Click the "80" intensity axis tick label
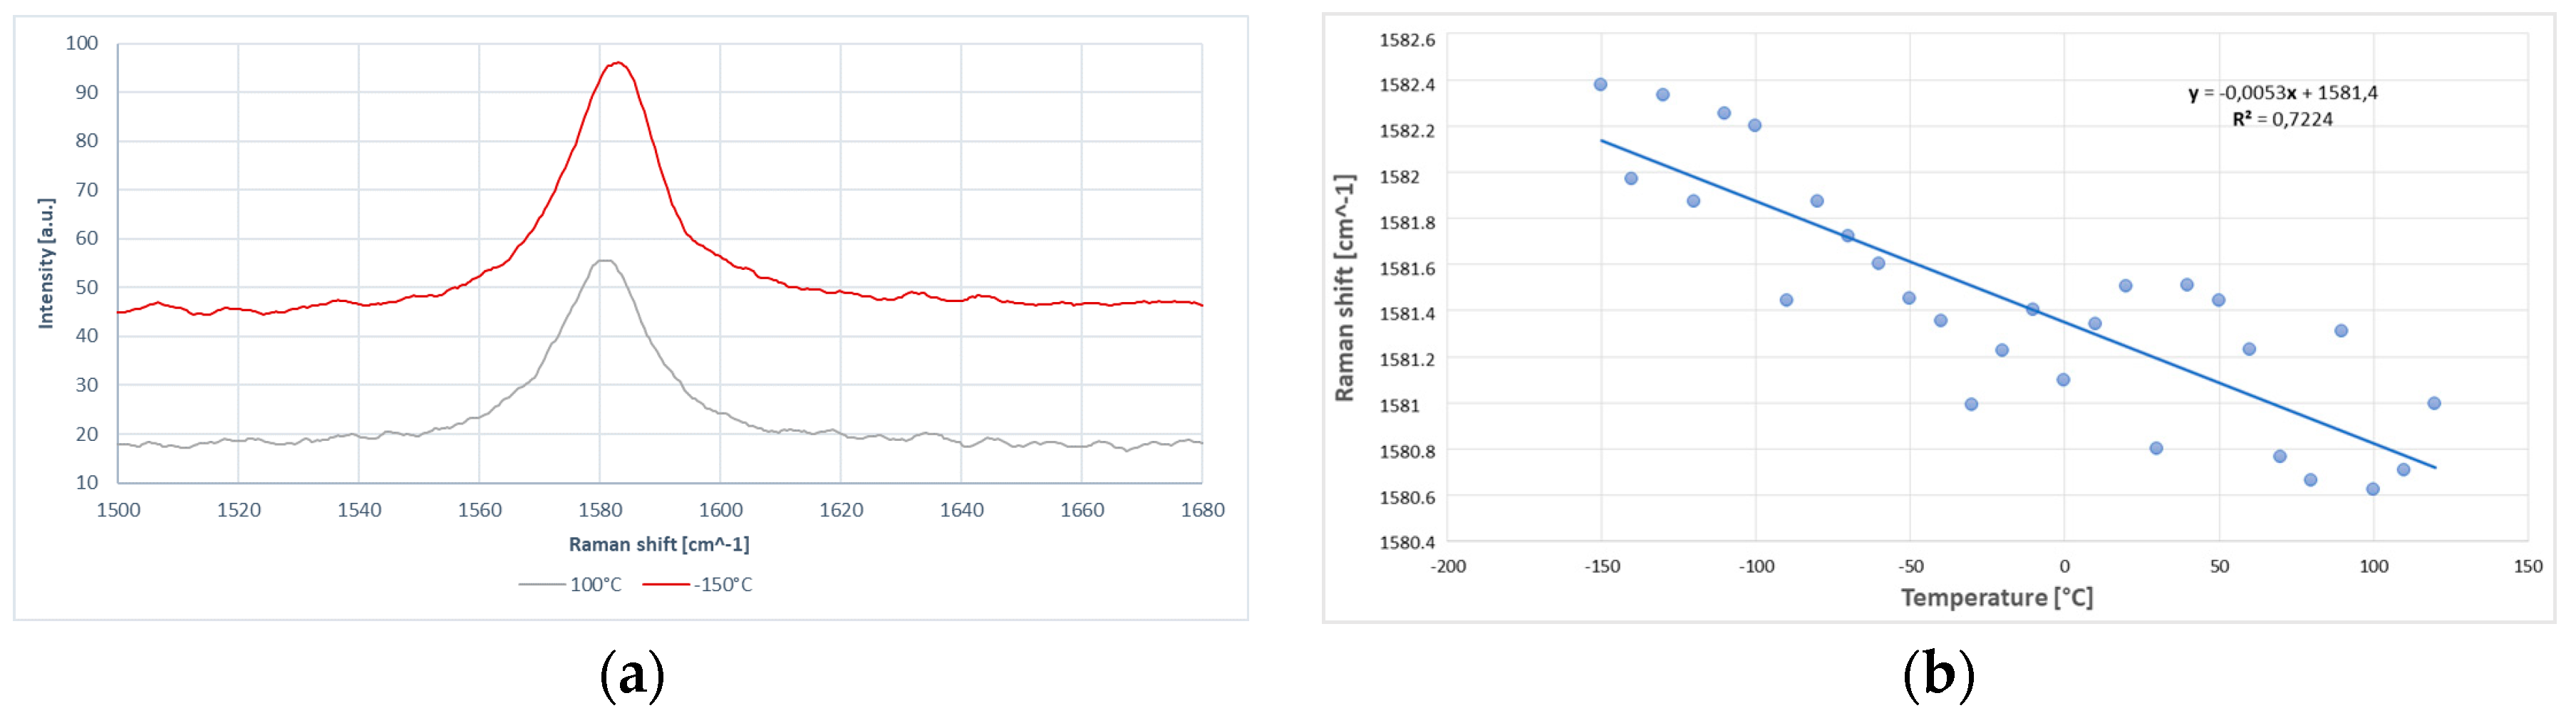2576x718 pixels. (x=87, y=141)
